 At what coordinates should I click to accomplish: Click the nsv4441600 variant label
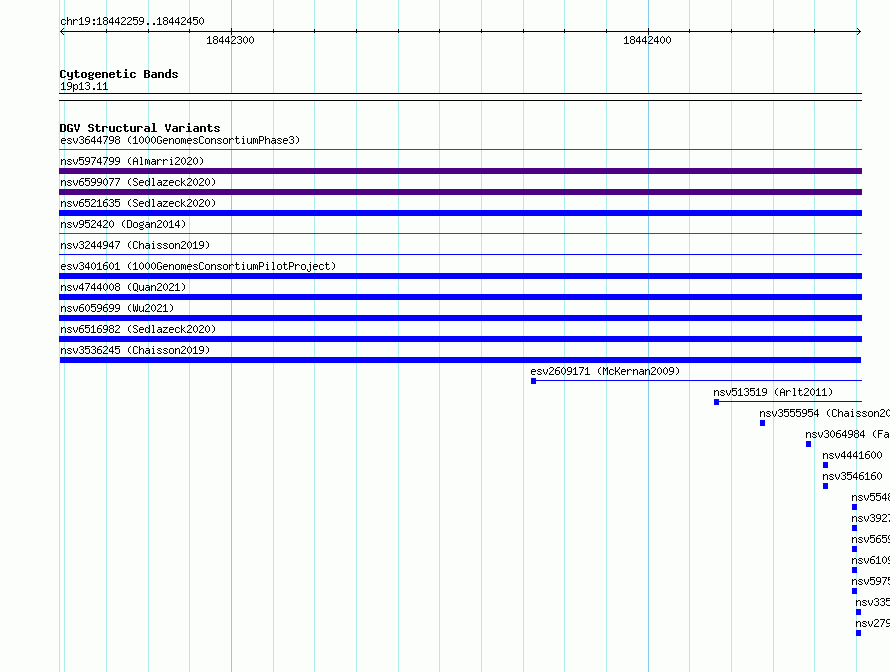(x=852, y=455)
